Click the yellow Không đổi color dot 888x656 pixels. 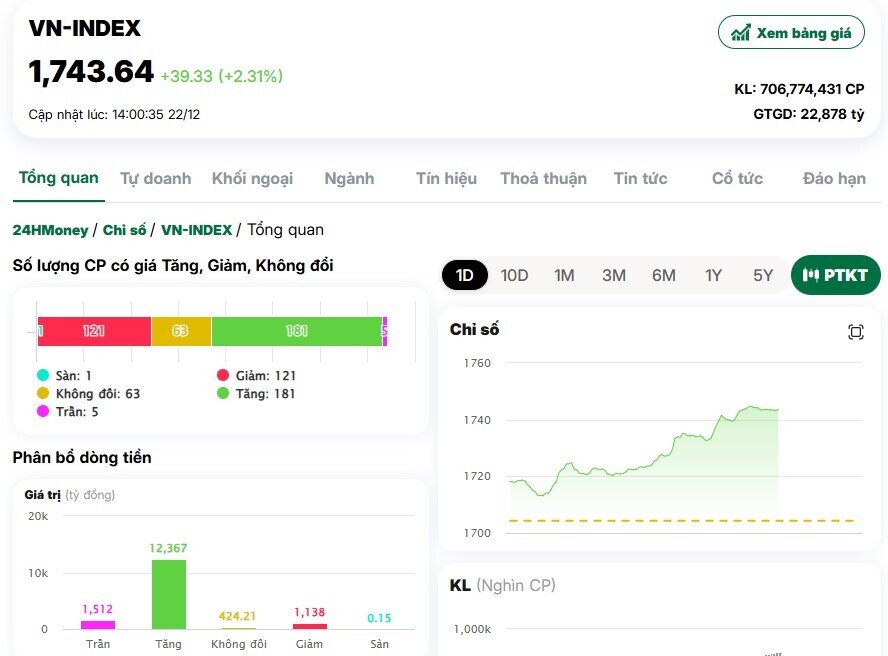pos(43,394)
